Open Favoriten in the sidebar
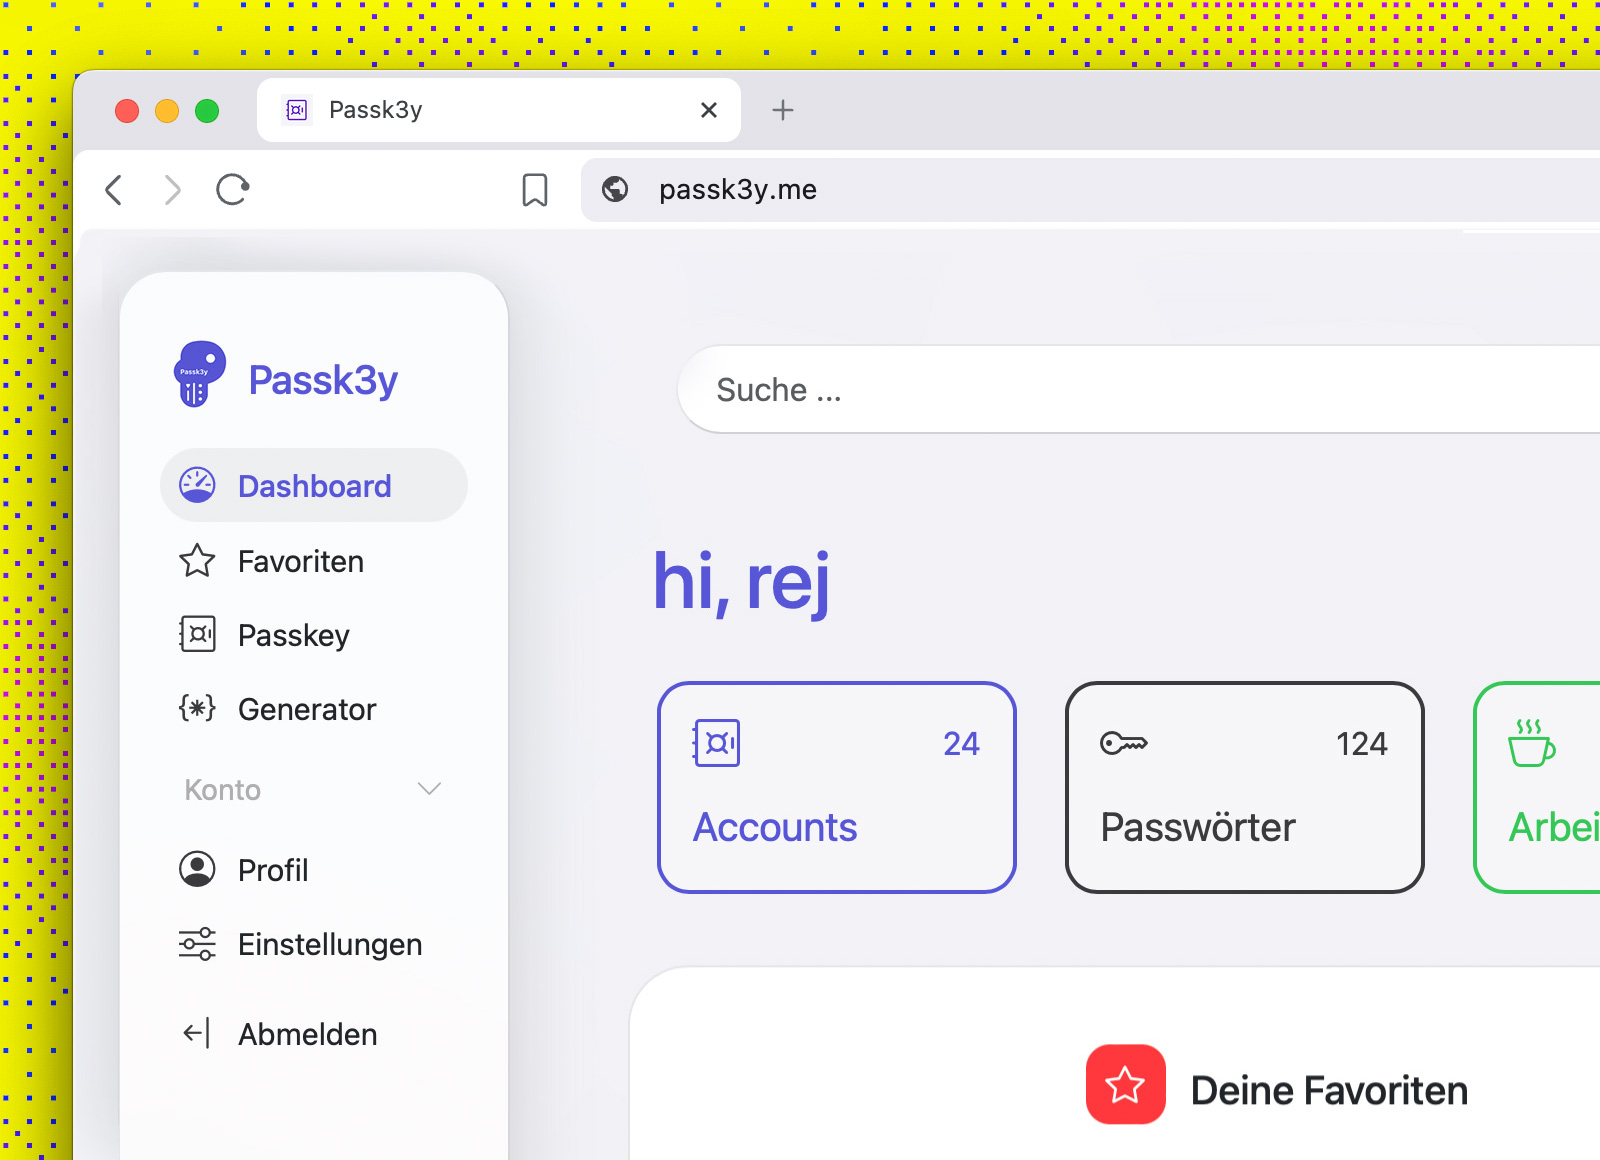This screenshot has width=1600, height=1160. pyautogui.click(x=314, y=561)
